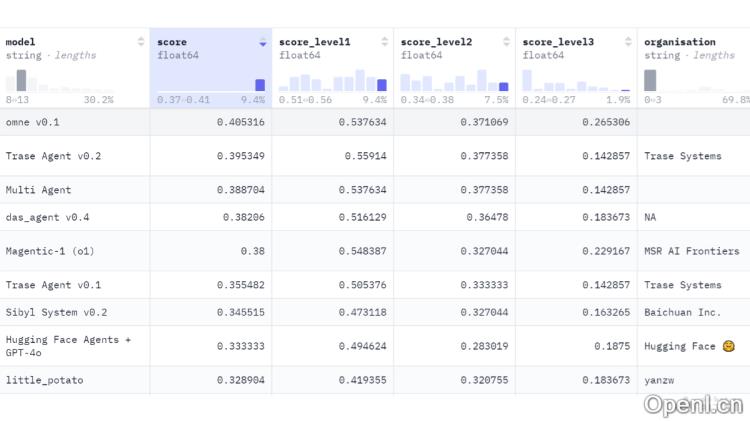This screenshot has height=421, width=750.
Task: Select highlighted bar in score_level2 histogram
Action: coord(503,87)
